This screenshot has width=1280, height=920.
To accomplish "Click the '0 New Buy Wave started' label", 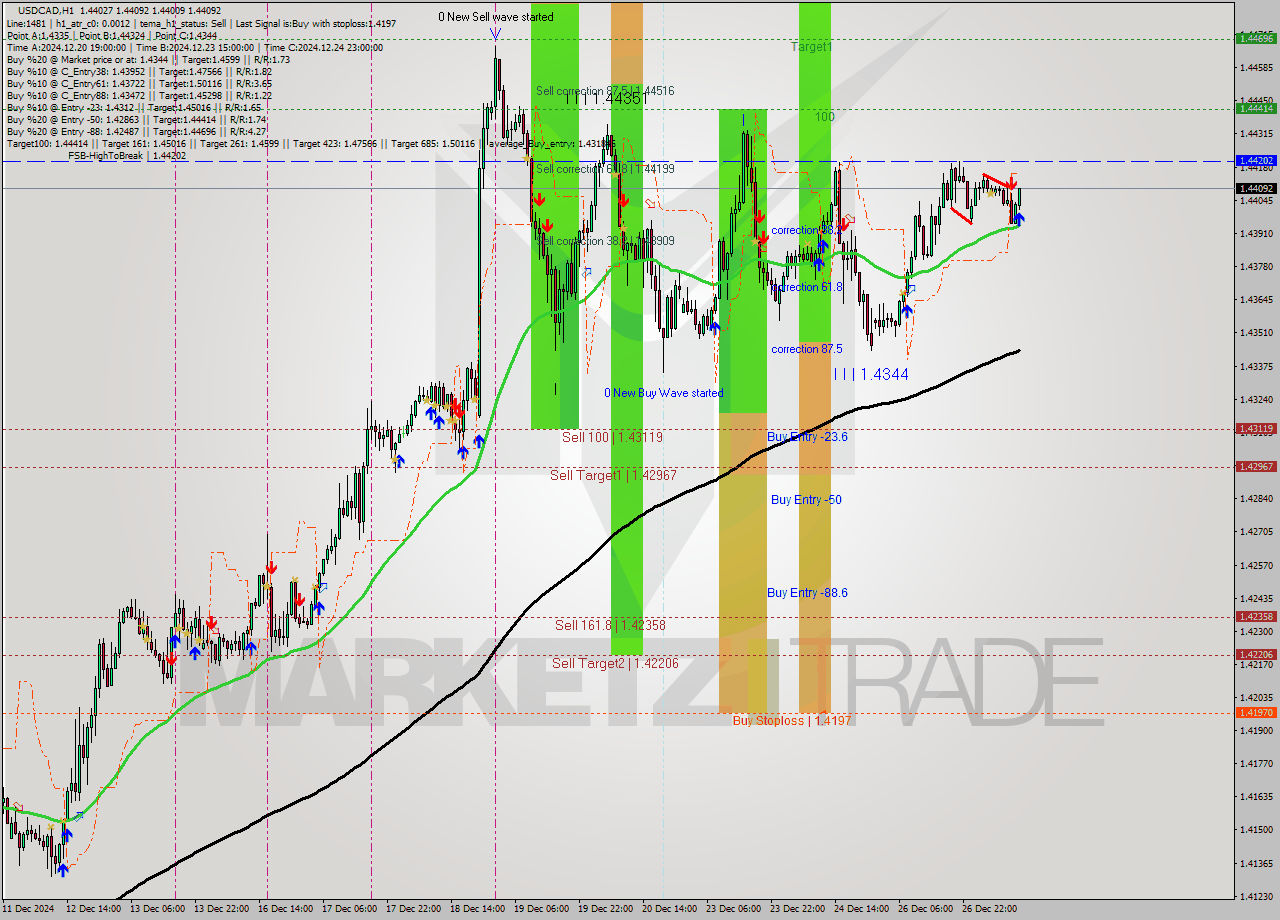I will tap(664, 393).
